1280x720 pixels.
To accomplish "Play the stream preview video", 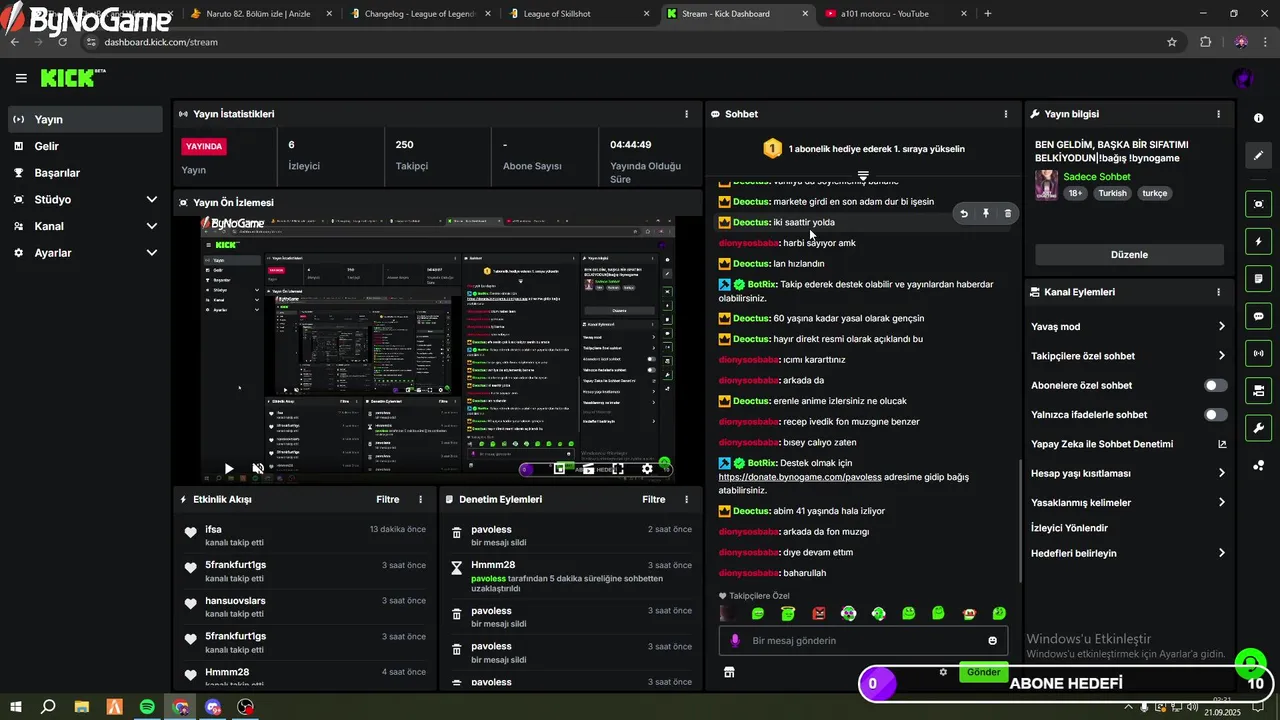I will click(229, 468).
